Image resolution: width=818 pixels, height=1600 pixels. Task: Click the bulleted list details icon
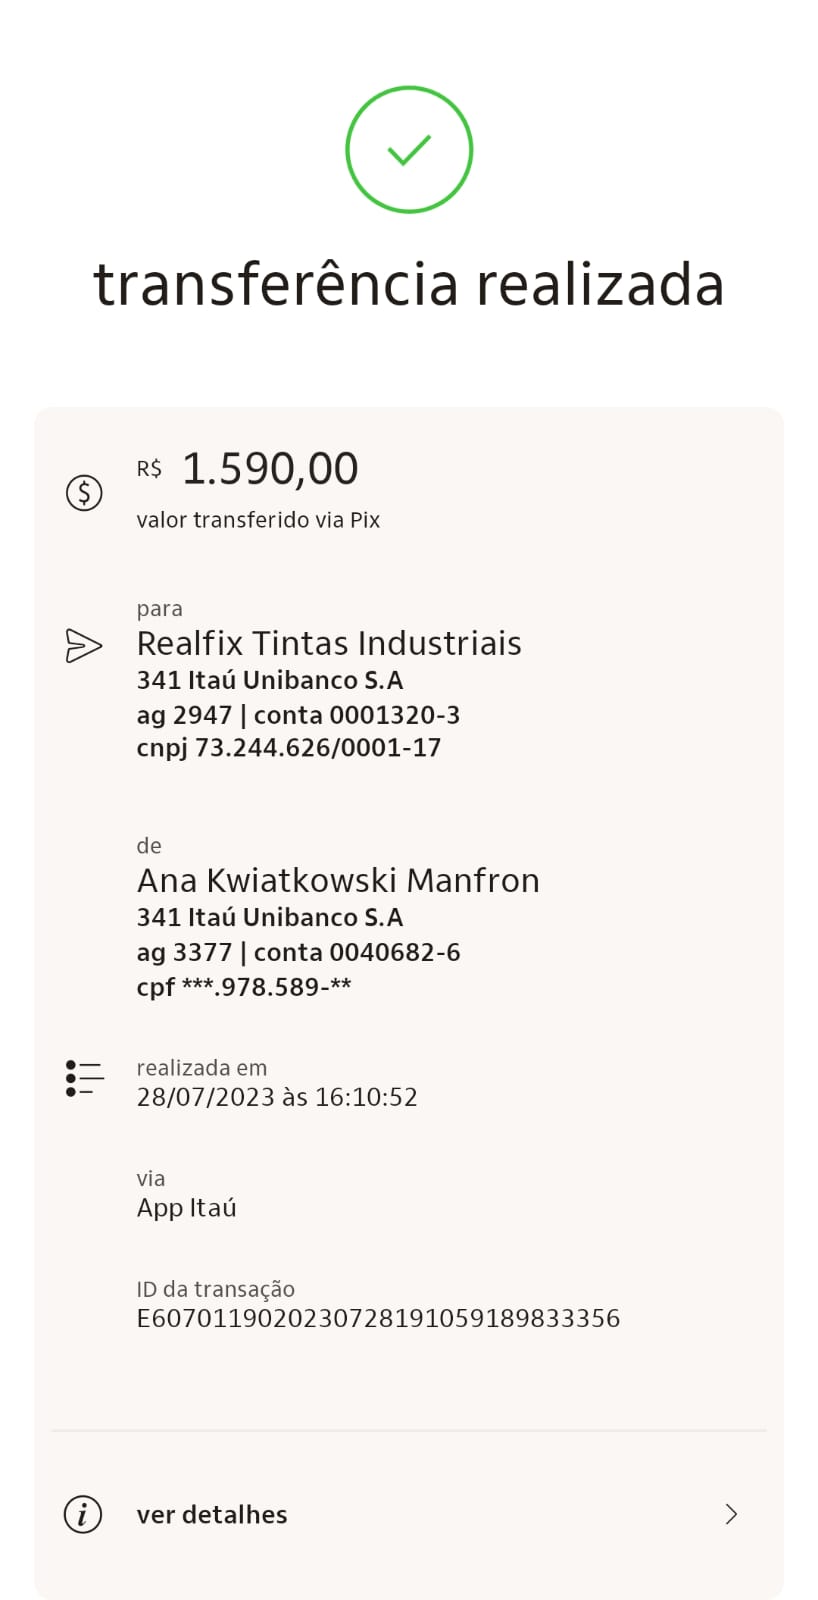(x=85, y=1078)
